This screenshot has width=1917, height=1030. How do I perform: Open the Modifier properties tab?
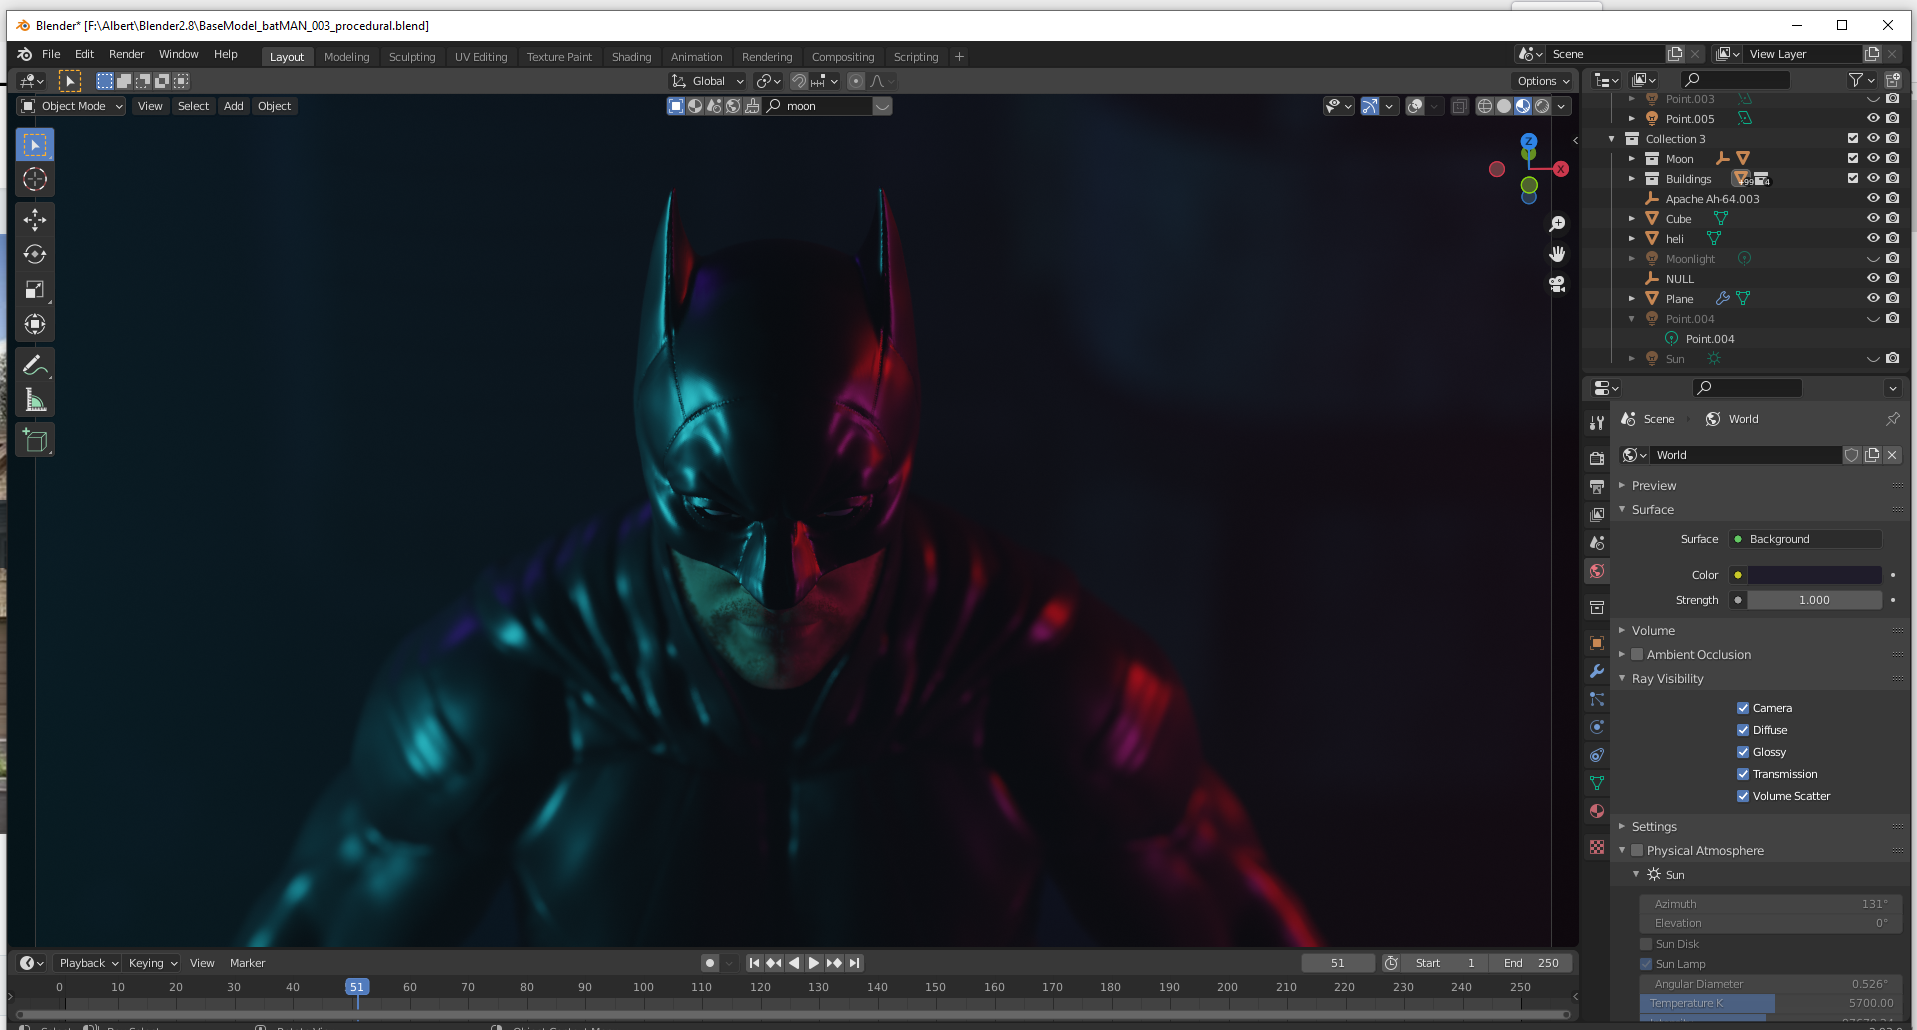[1597, 671]
